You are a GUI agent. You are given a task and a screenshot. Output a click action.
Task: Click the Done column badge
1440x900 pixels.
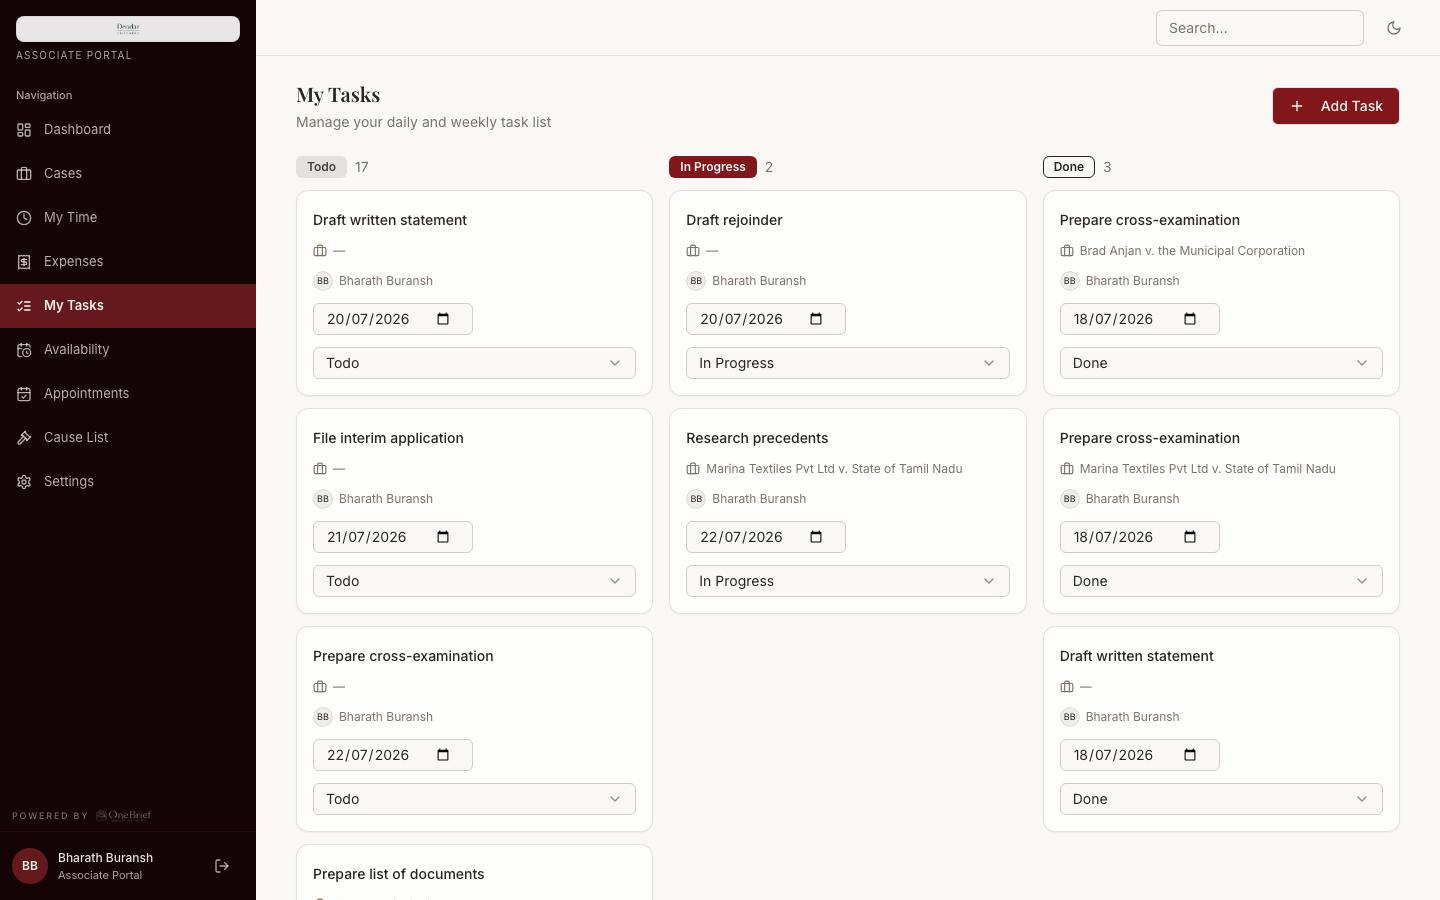(1069, 167)
